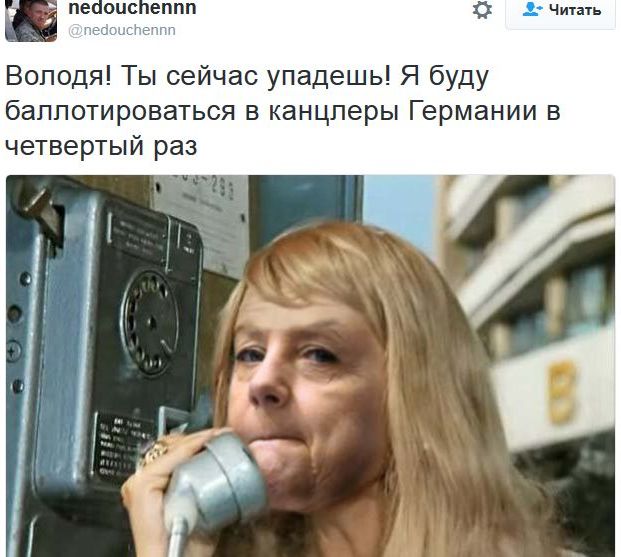
Task: Click the tweet text starting with Володя
Action: tap(282, 111)
